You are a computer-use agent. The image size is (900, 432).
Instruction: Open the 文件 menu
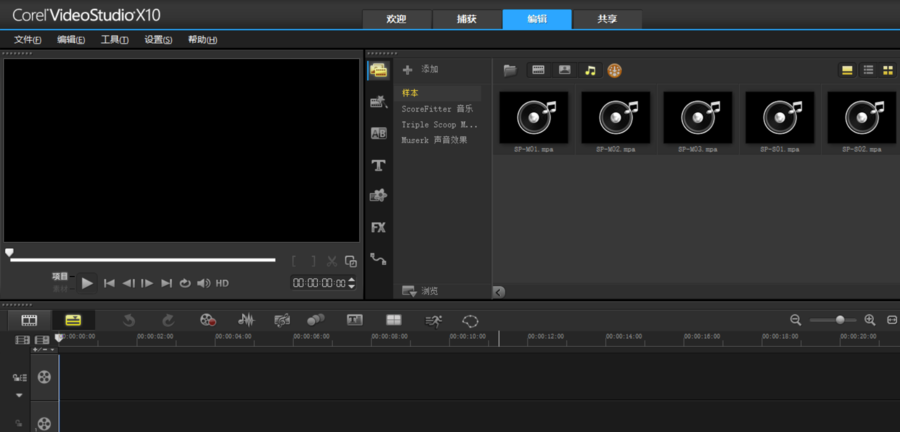click(27, 40)
